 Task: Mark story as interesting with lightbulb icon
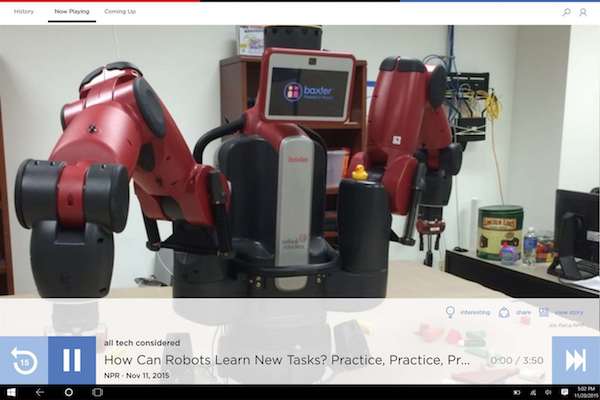(x=450, y=312)
